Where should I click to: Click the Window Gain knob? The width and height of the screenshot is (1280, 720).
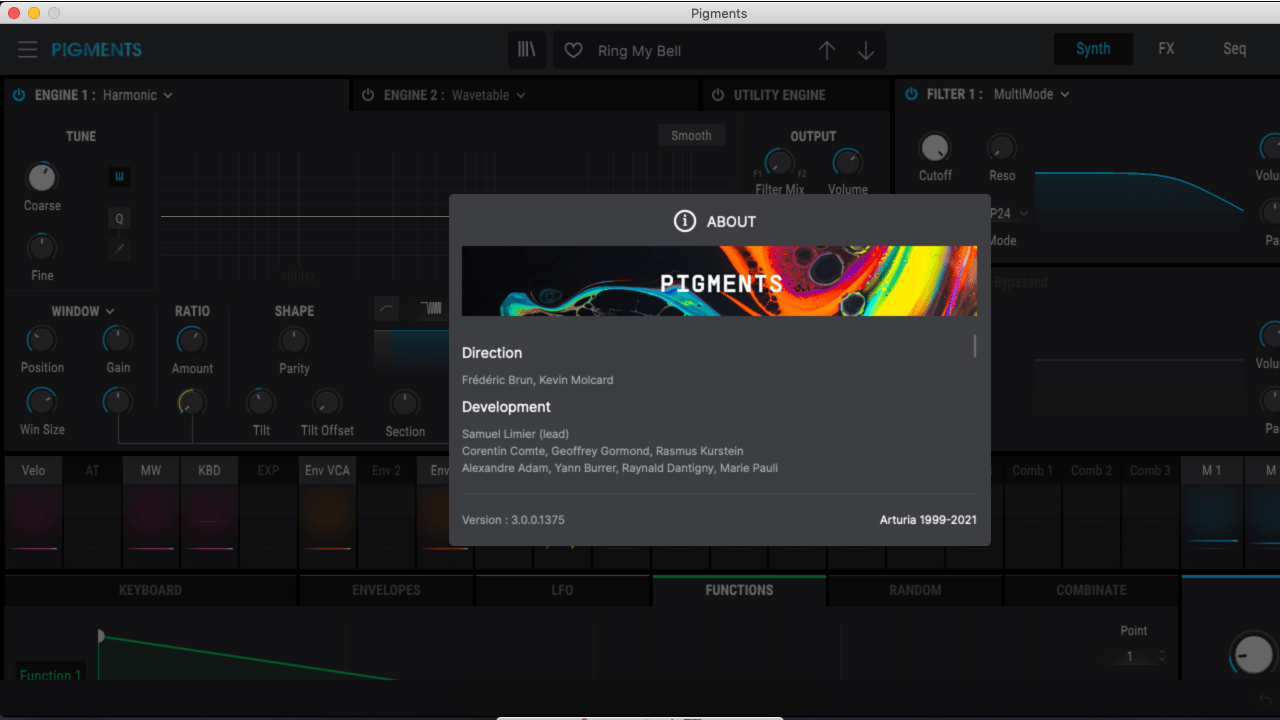117,340
